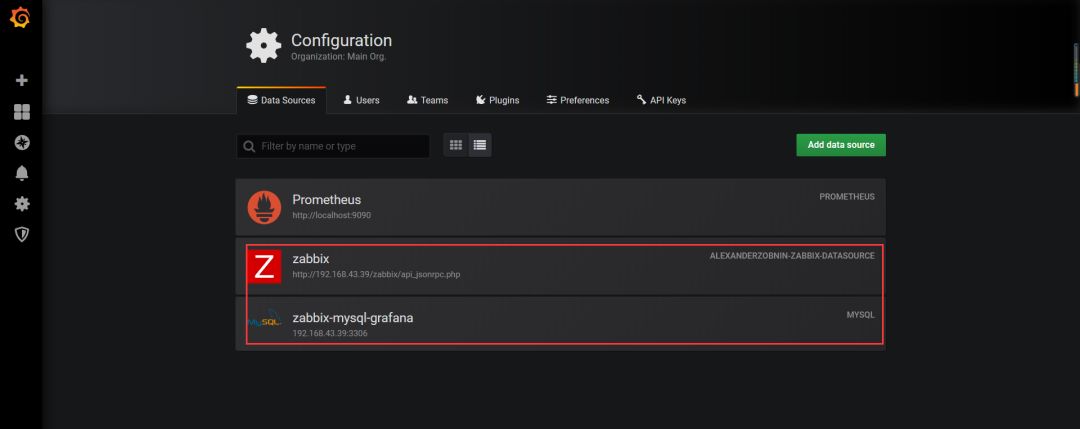Click the Prometheus flame logo
The height and width of the screenshot is (429, 1080).
pos(264,207)
